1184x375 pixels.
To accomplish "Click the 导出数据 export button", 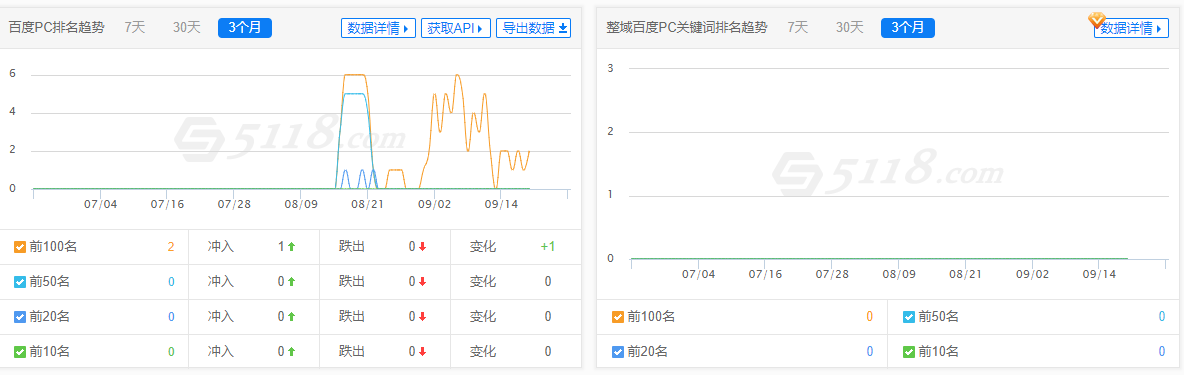I will click(x=534, y=28).
